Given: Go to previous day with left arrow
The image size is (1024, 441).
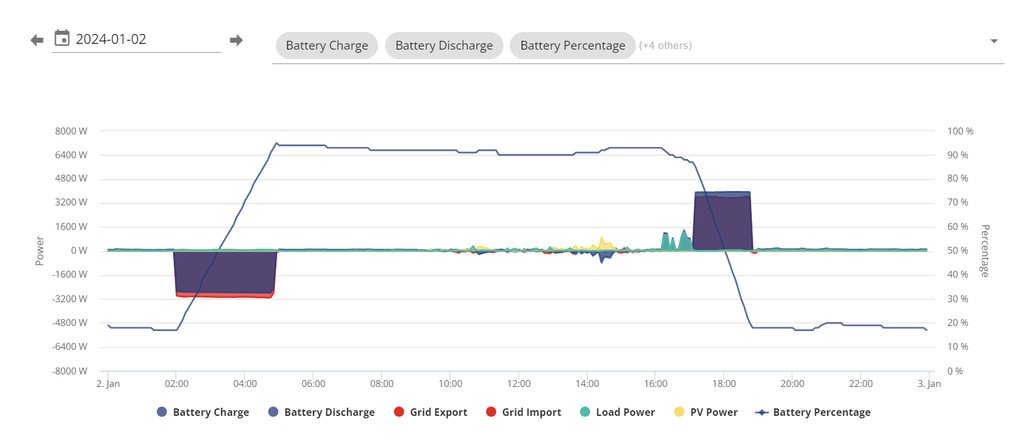Looking at the screenshot, I should tap(37, 40).
